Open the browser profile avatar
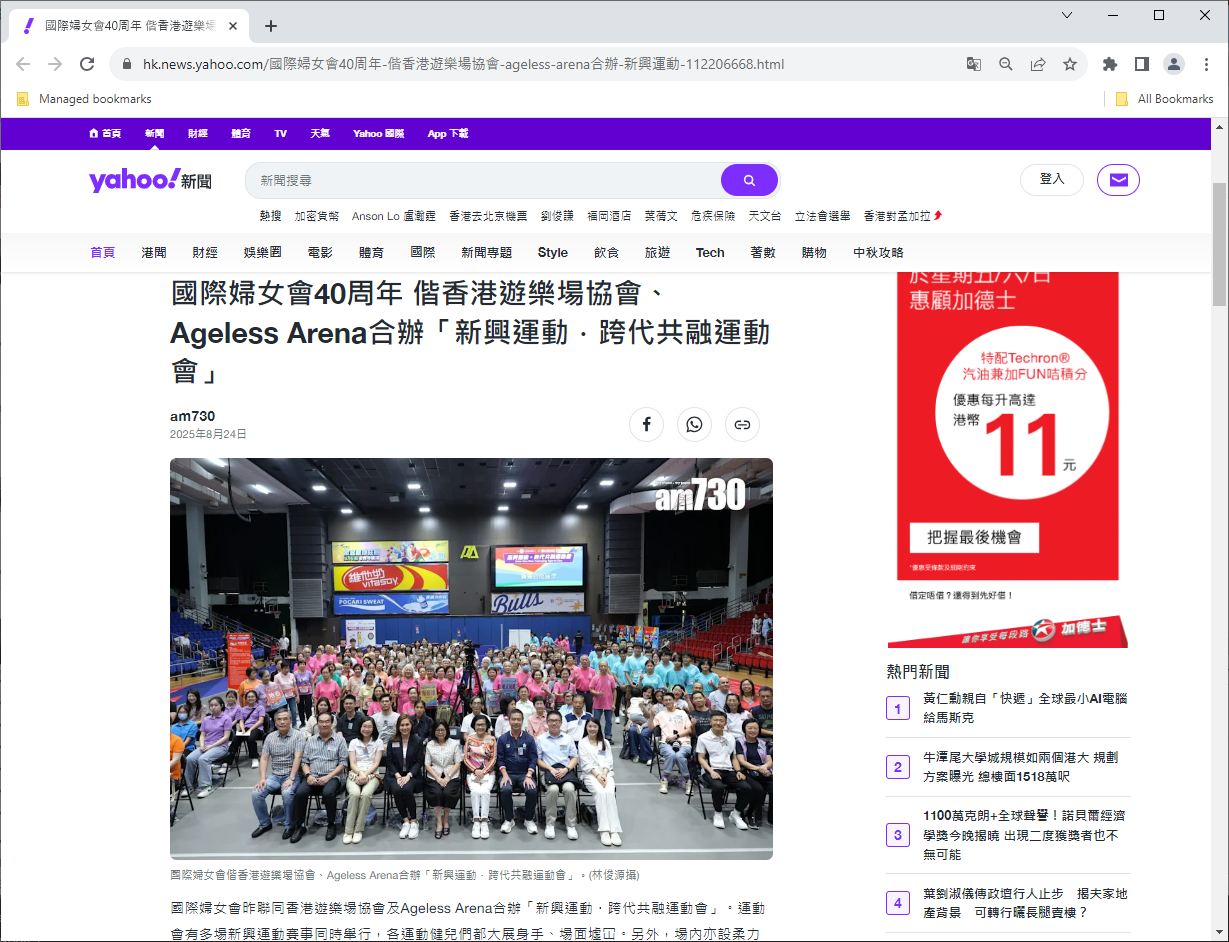 click(x=1173, y=63)
